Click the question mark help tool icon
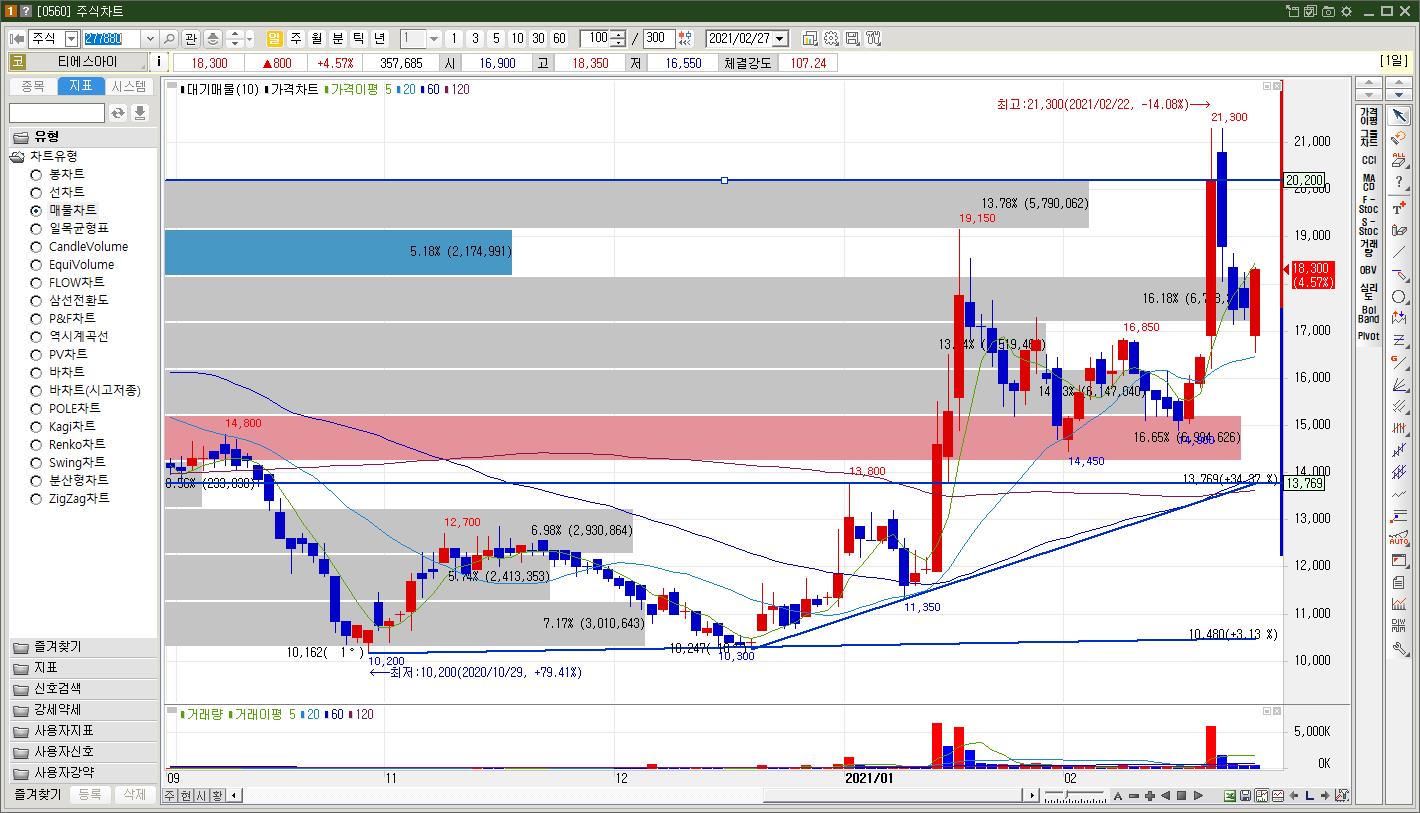The height and width of the screenshot is (813, 1420). tap(1399, 182)
